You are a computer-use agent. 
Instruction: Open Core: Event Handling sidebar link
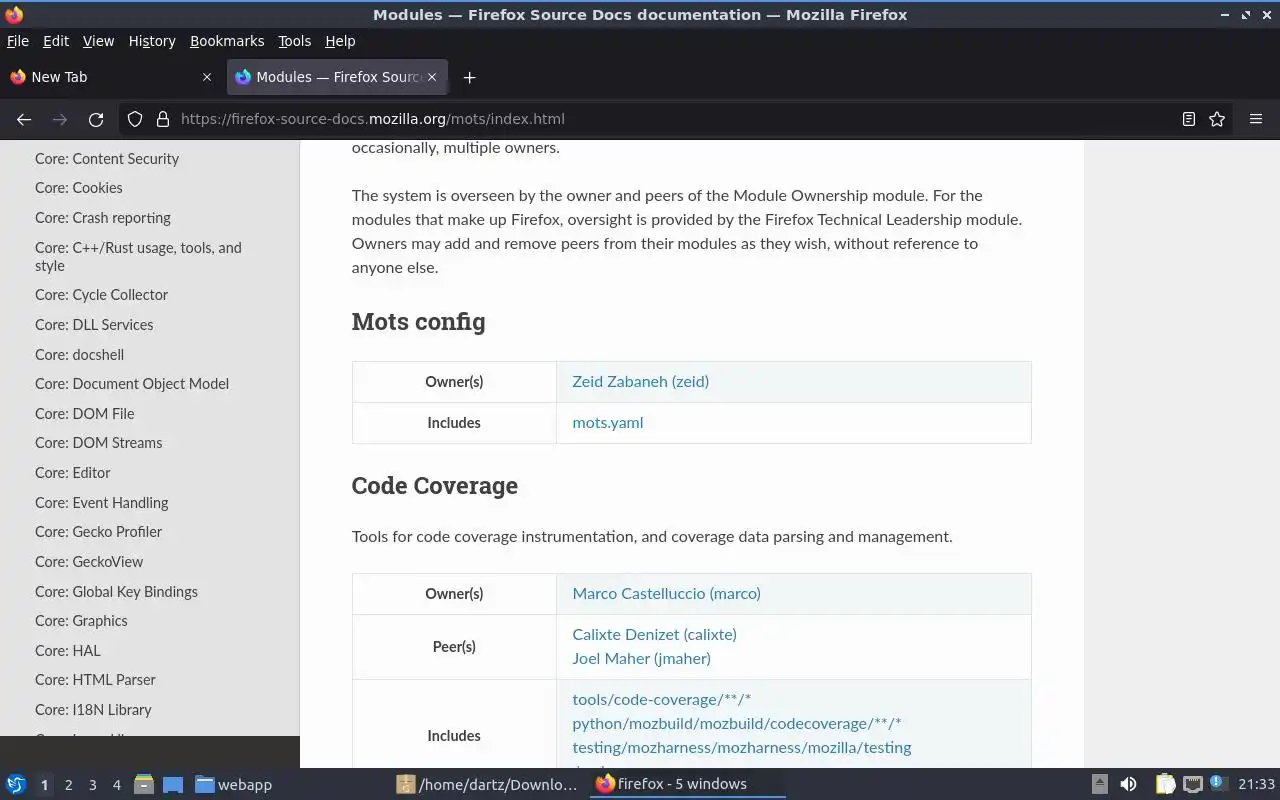(x=101, y=503)
